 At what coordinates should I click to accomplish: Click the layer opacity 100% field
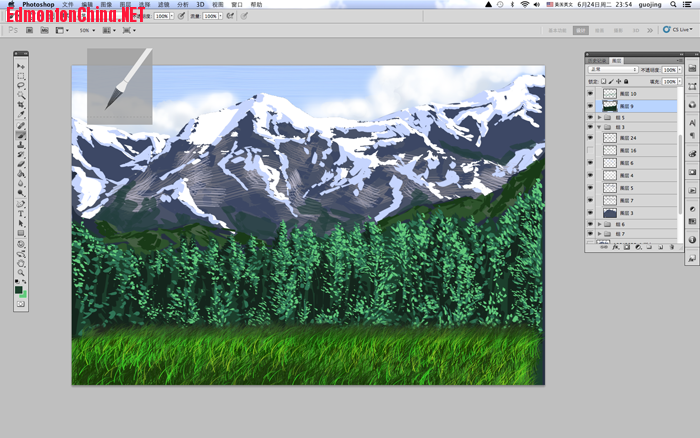click(x=669, y=70)
